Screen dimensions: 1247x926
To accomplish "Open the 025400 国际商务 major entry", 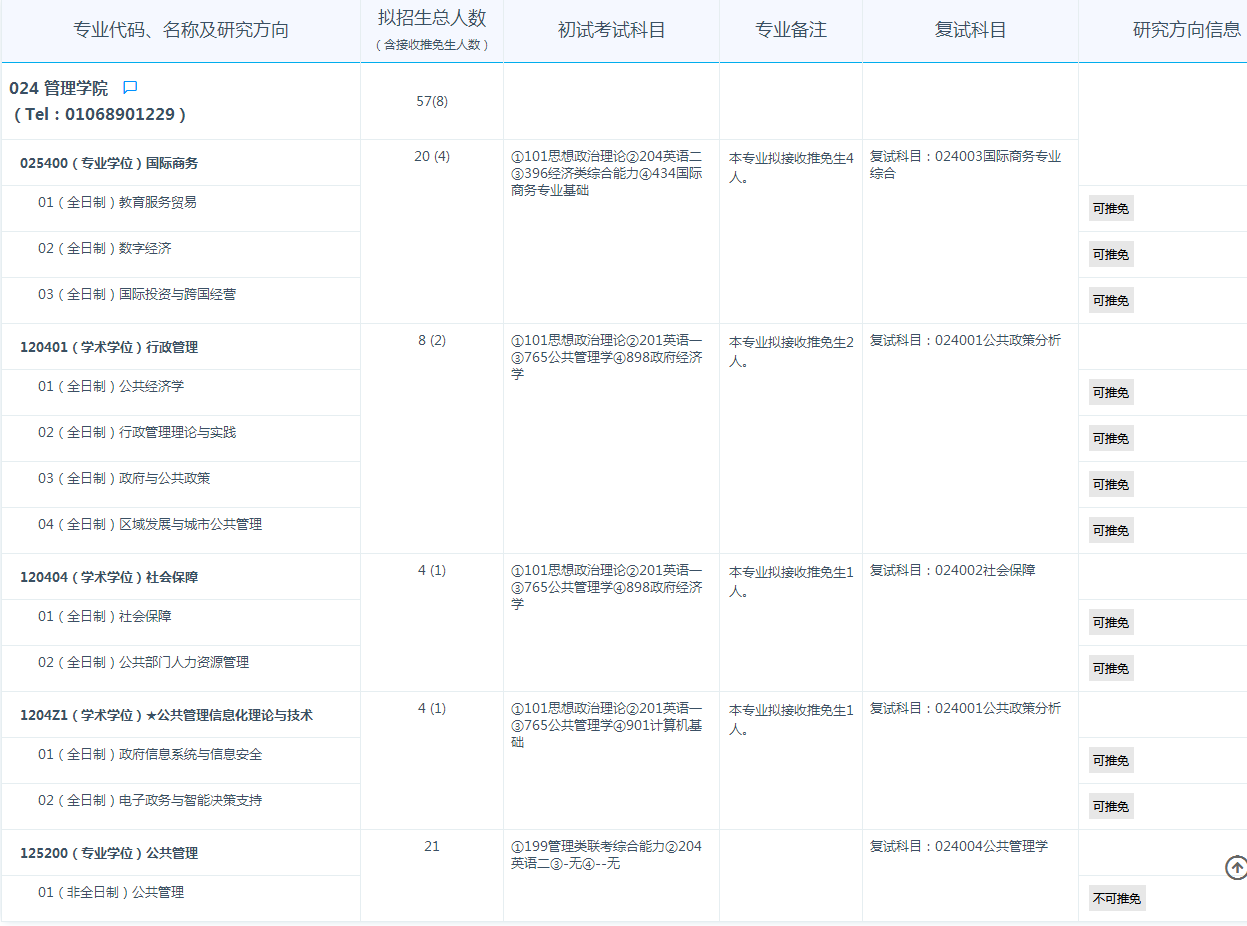I will point(109,163).
